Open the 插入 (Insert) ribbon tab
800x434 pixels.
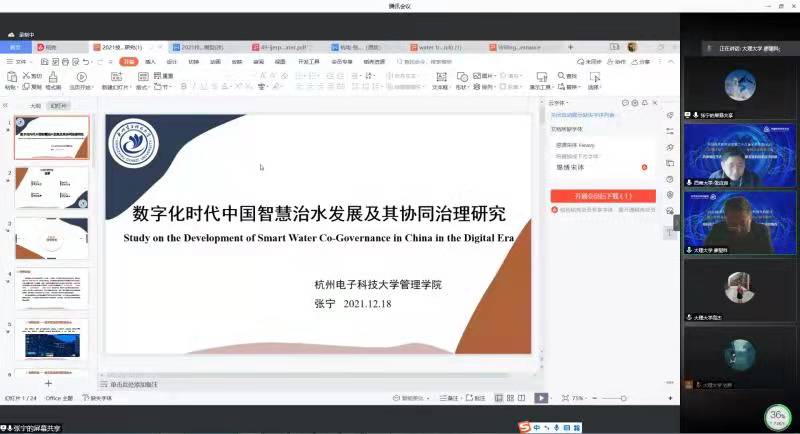(x=150, y=62)
